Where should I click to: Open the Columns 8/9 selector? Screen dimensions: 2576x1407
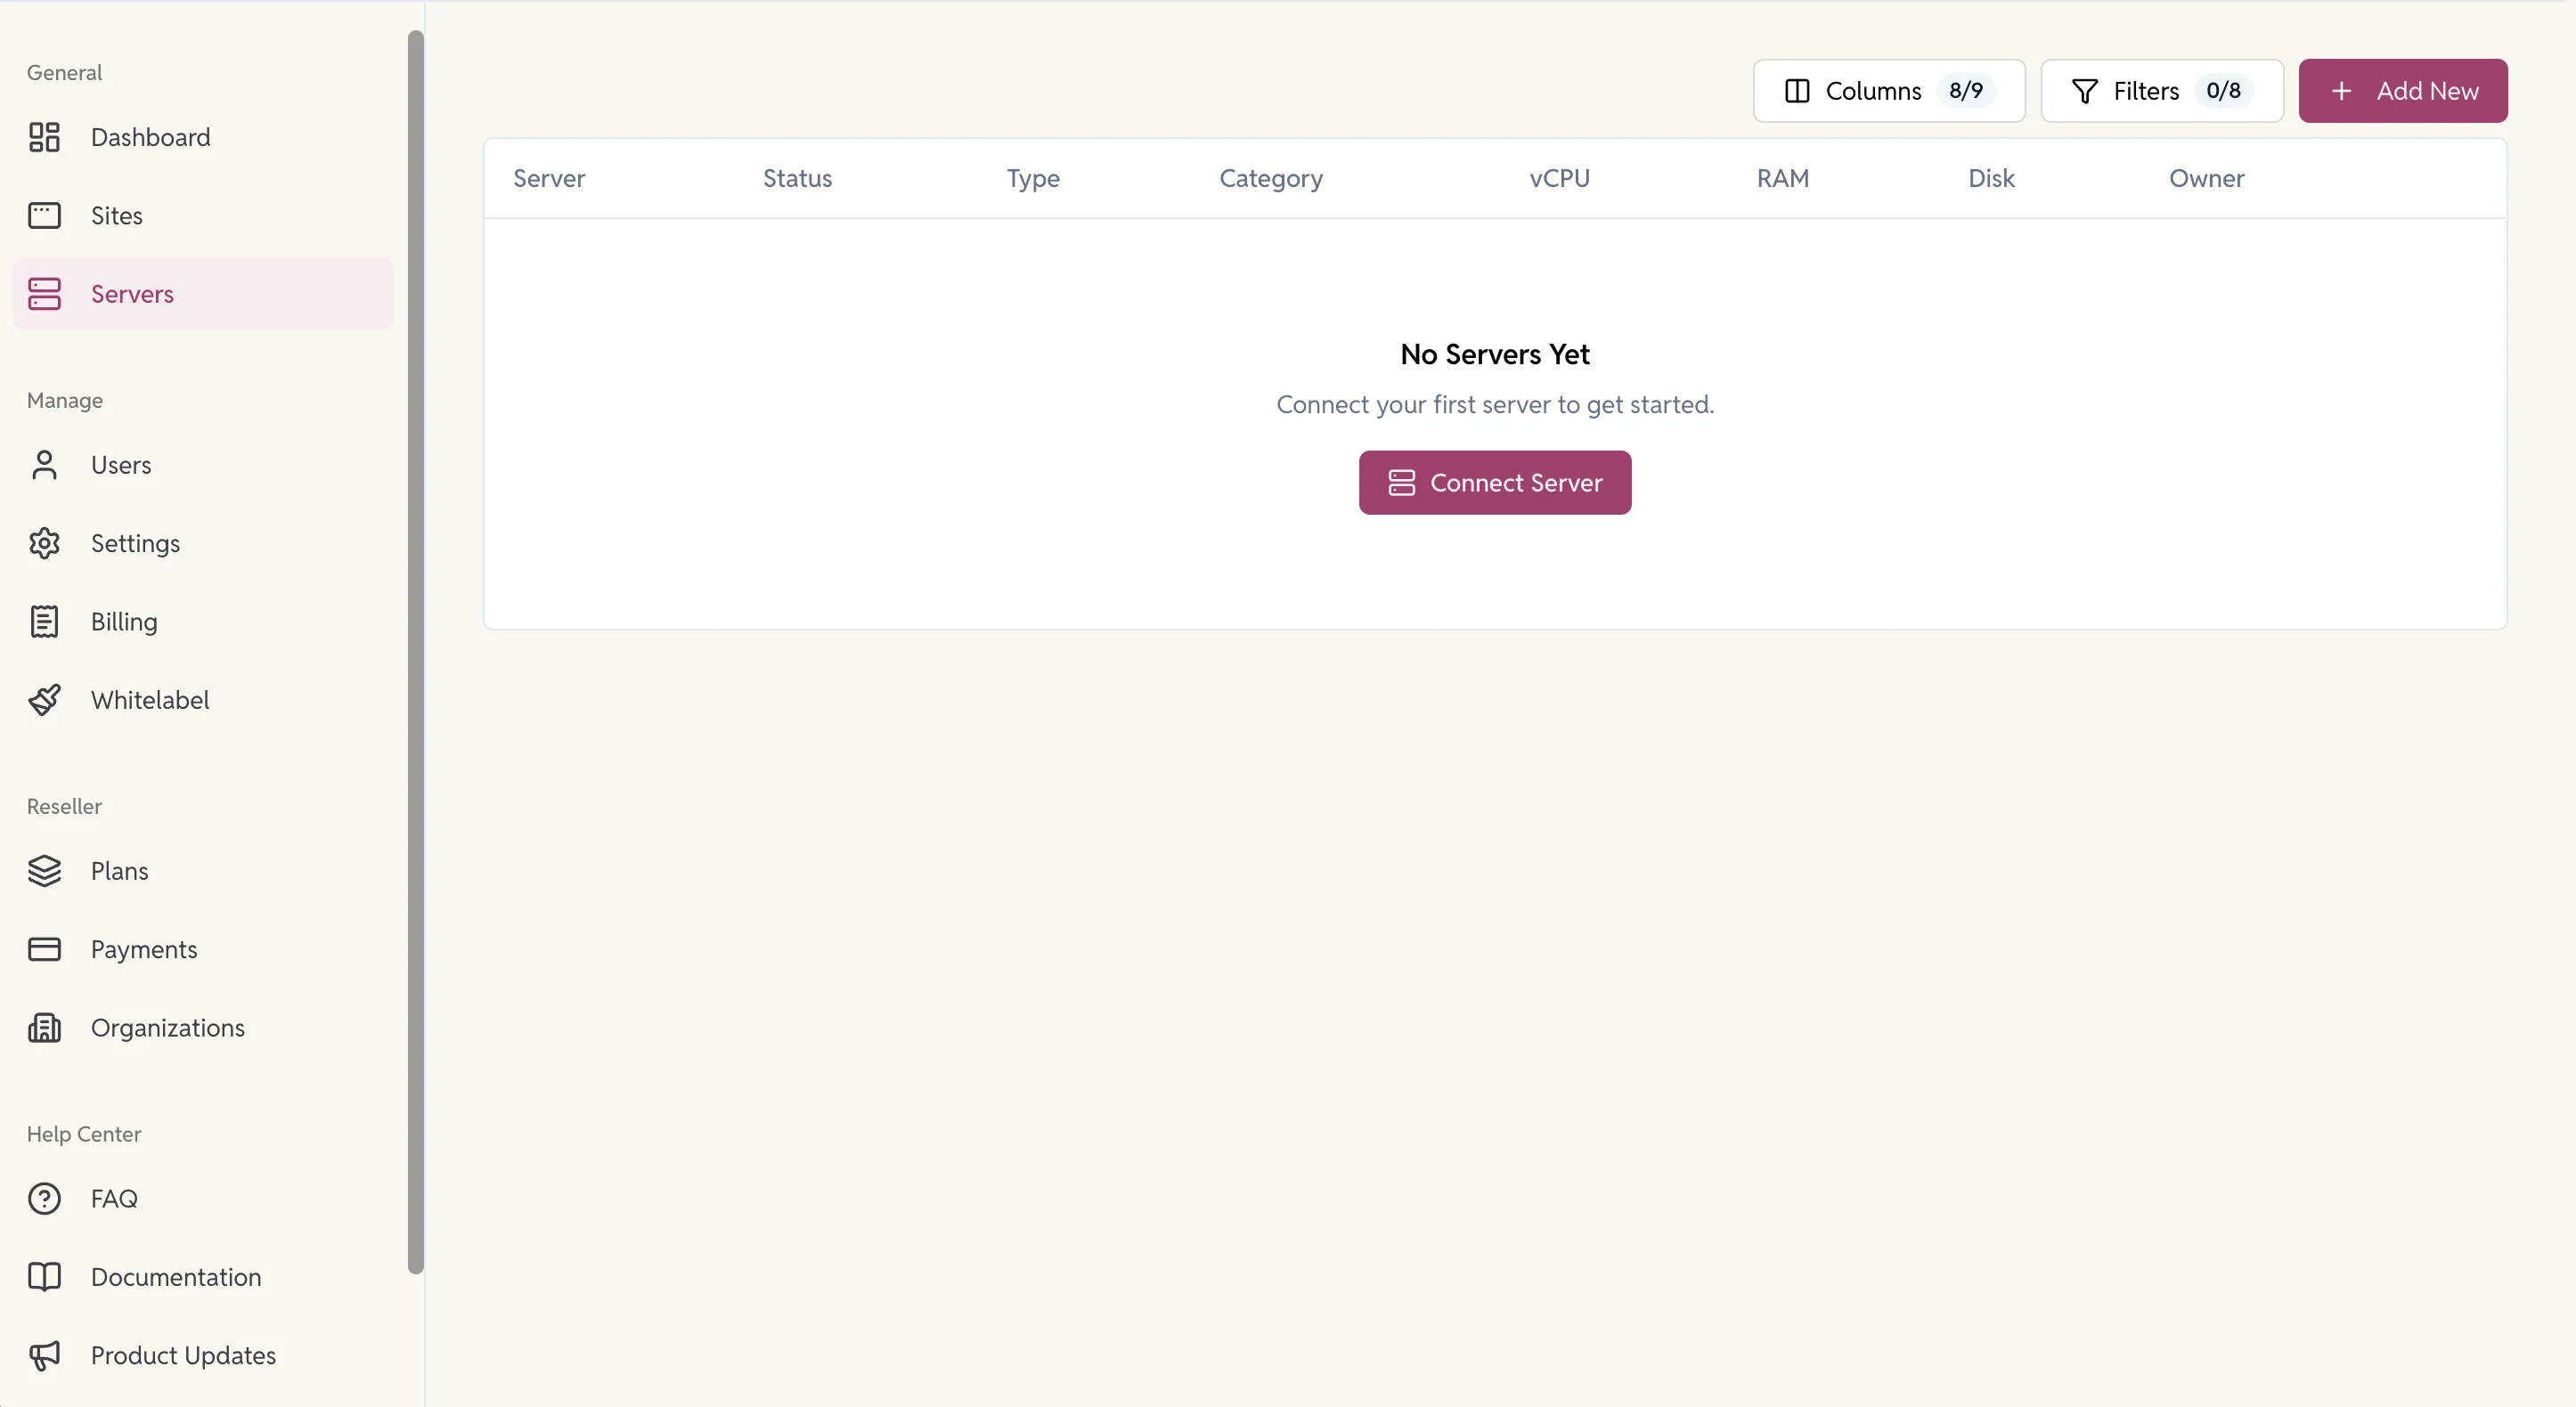(x=1889, y=91)
